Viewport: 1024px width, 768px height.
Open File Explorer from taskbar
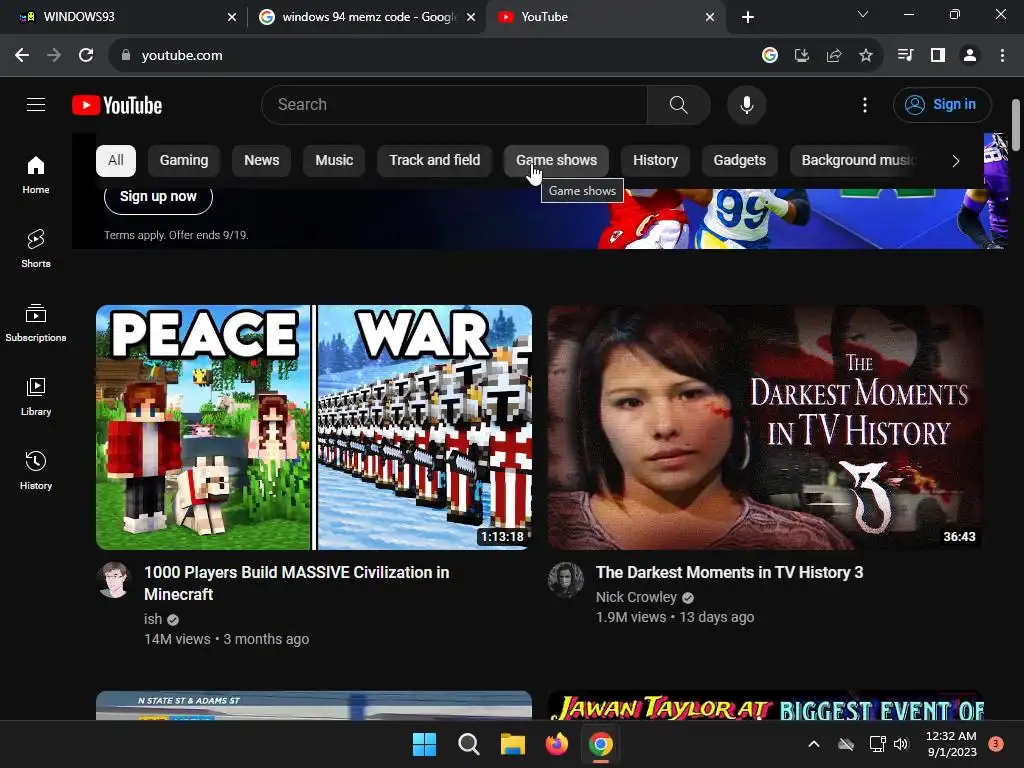point(513,744)
